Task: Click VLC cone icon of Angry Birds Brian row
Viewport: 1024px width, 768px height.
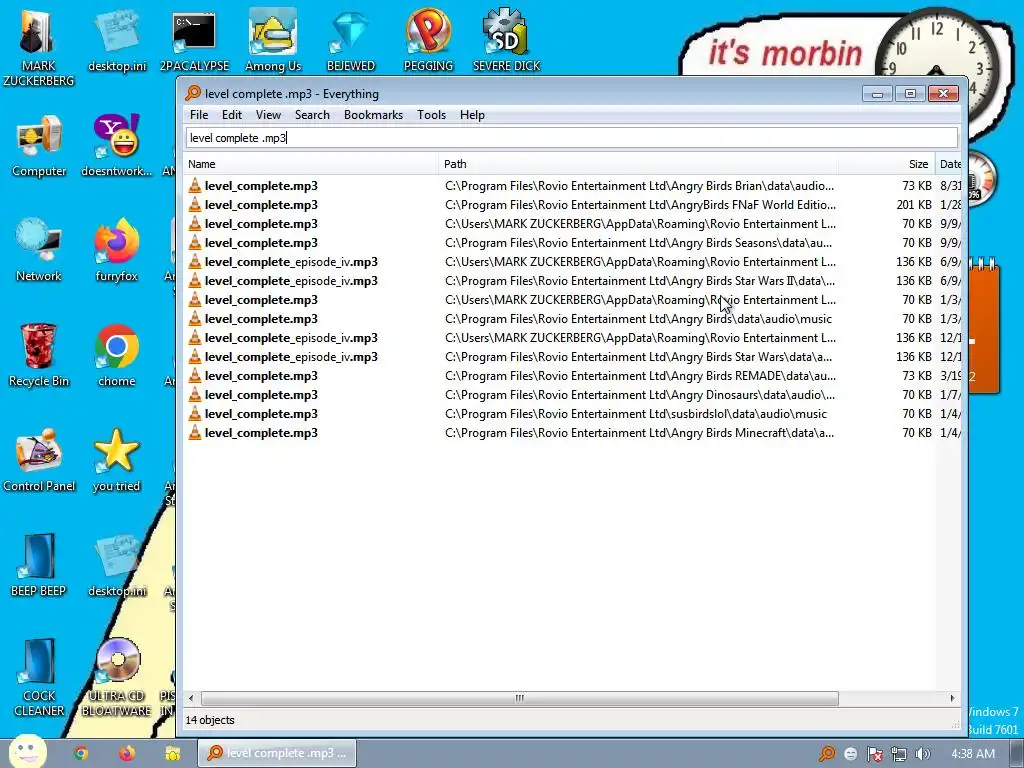Action: (195, 185)
